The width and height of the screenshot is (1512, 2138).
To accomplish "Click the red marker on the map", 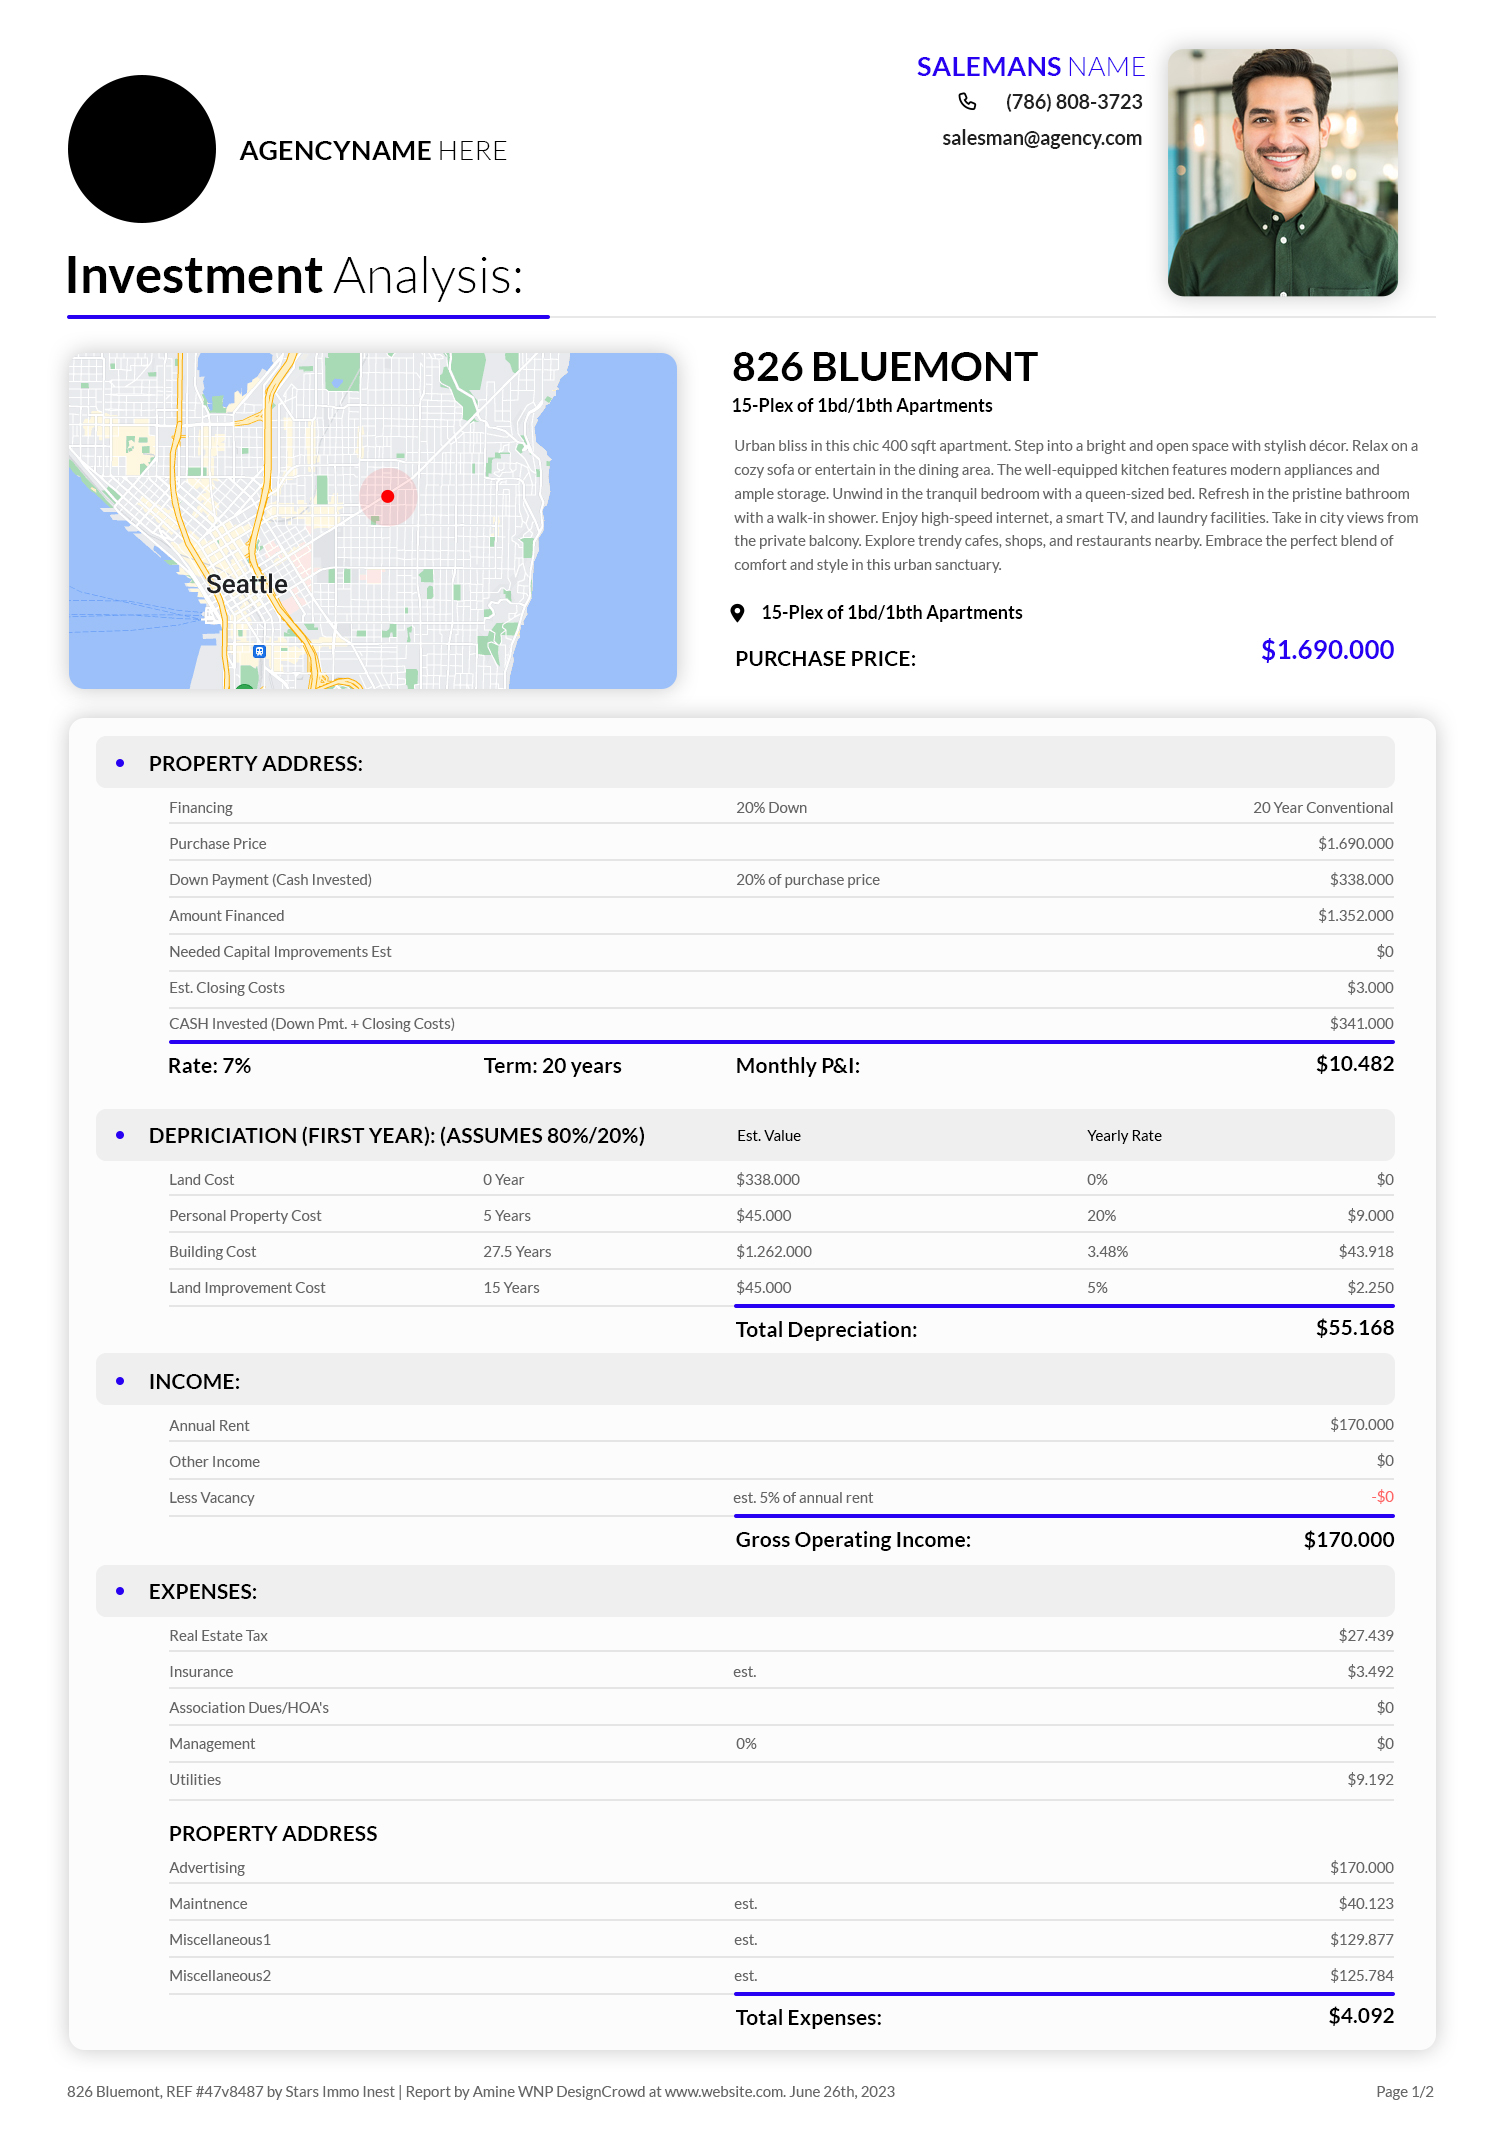I will (x=388, y=496).
